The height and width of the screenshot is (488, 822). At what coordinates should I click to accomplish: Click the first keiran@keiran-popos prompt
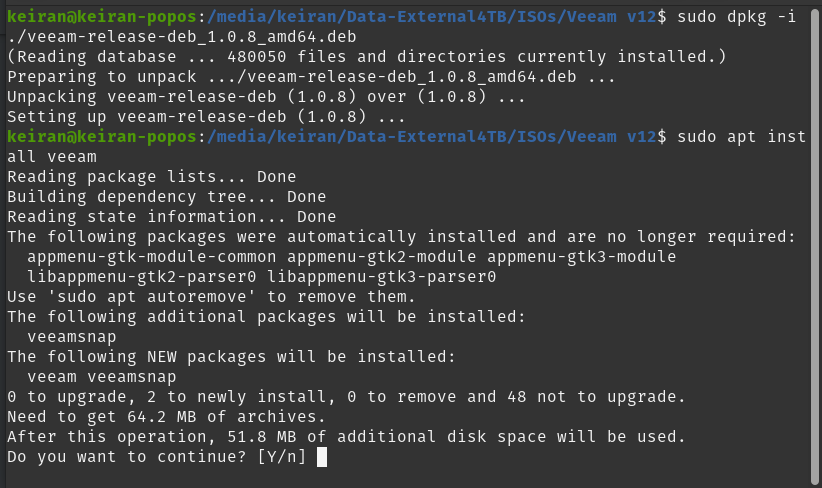click(x=102, y=17)
